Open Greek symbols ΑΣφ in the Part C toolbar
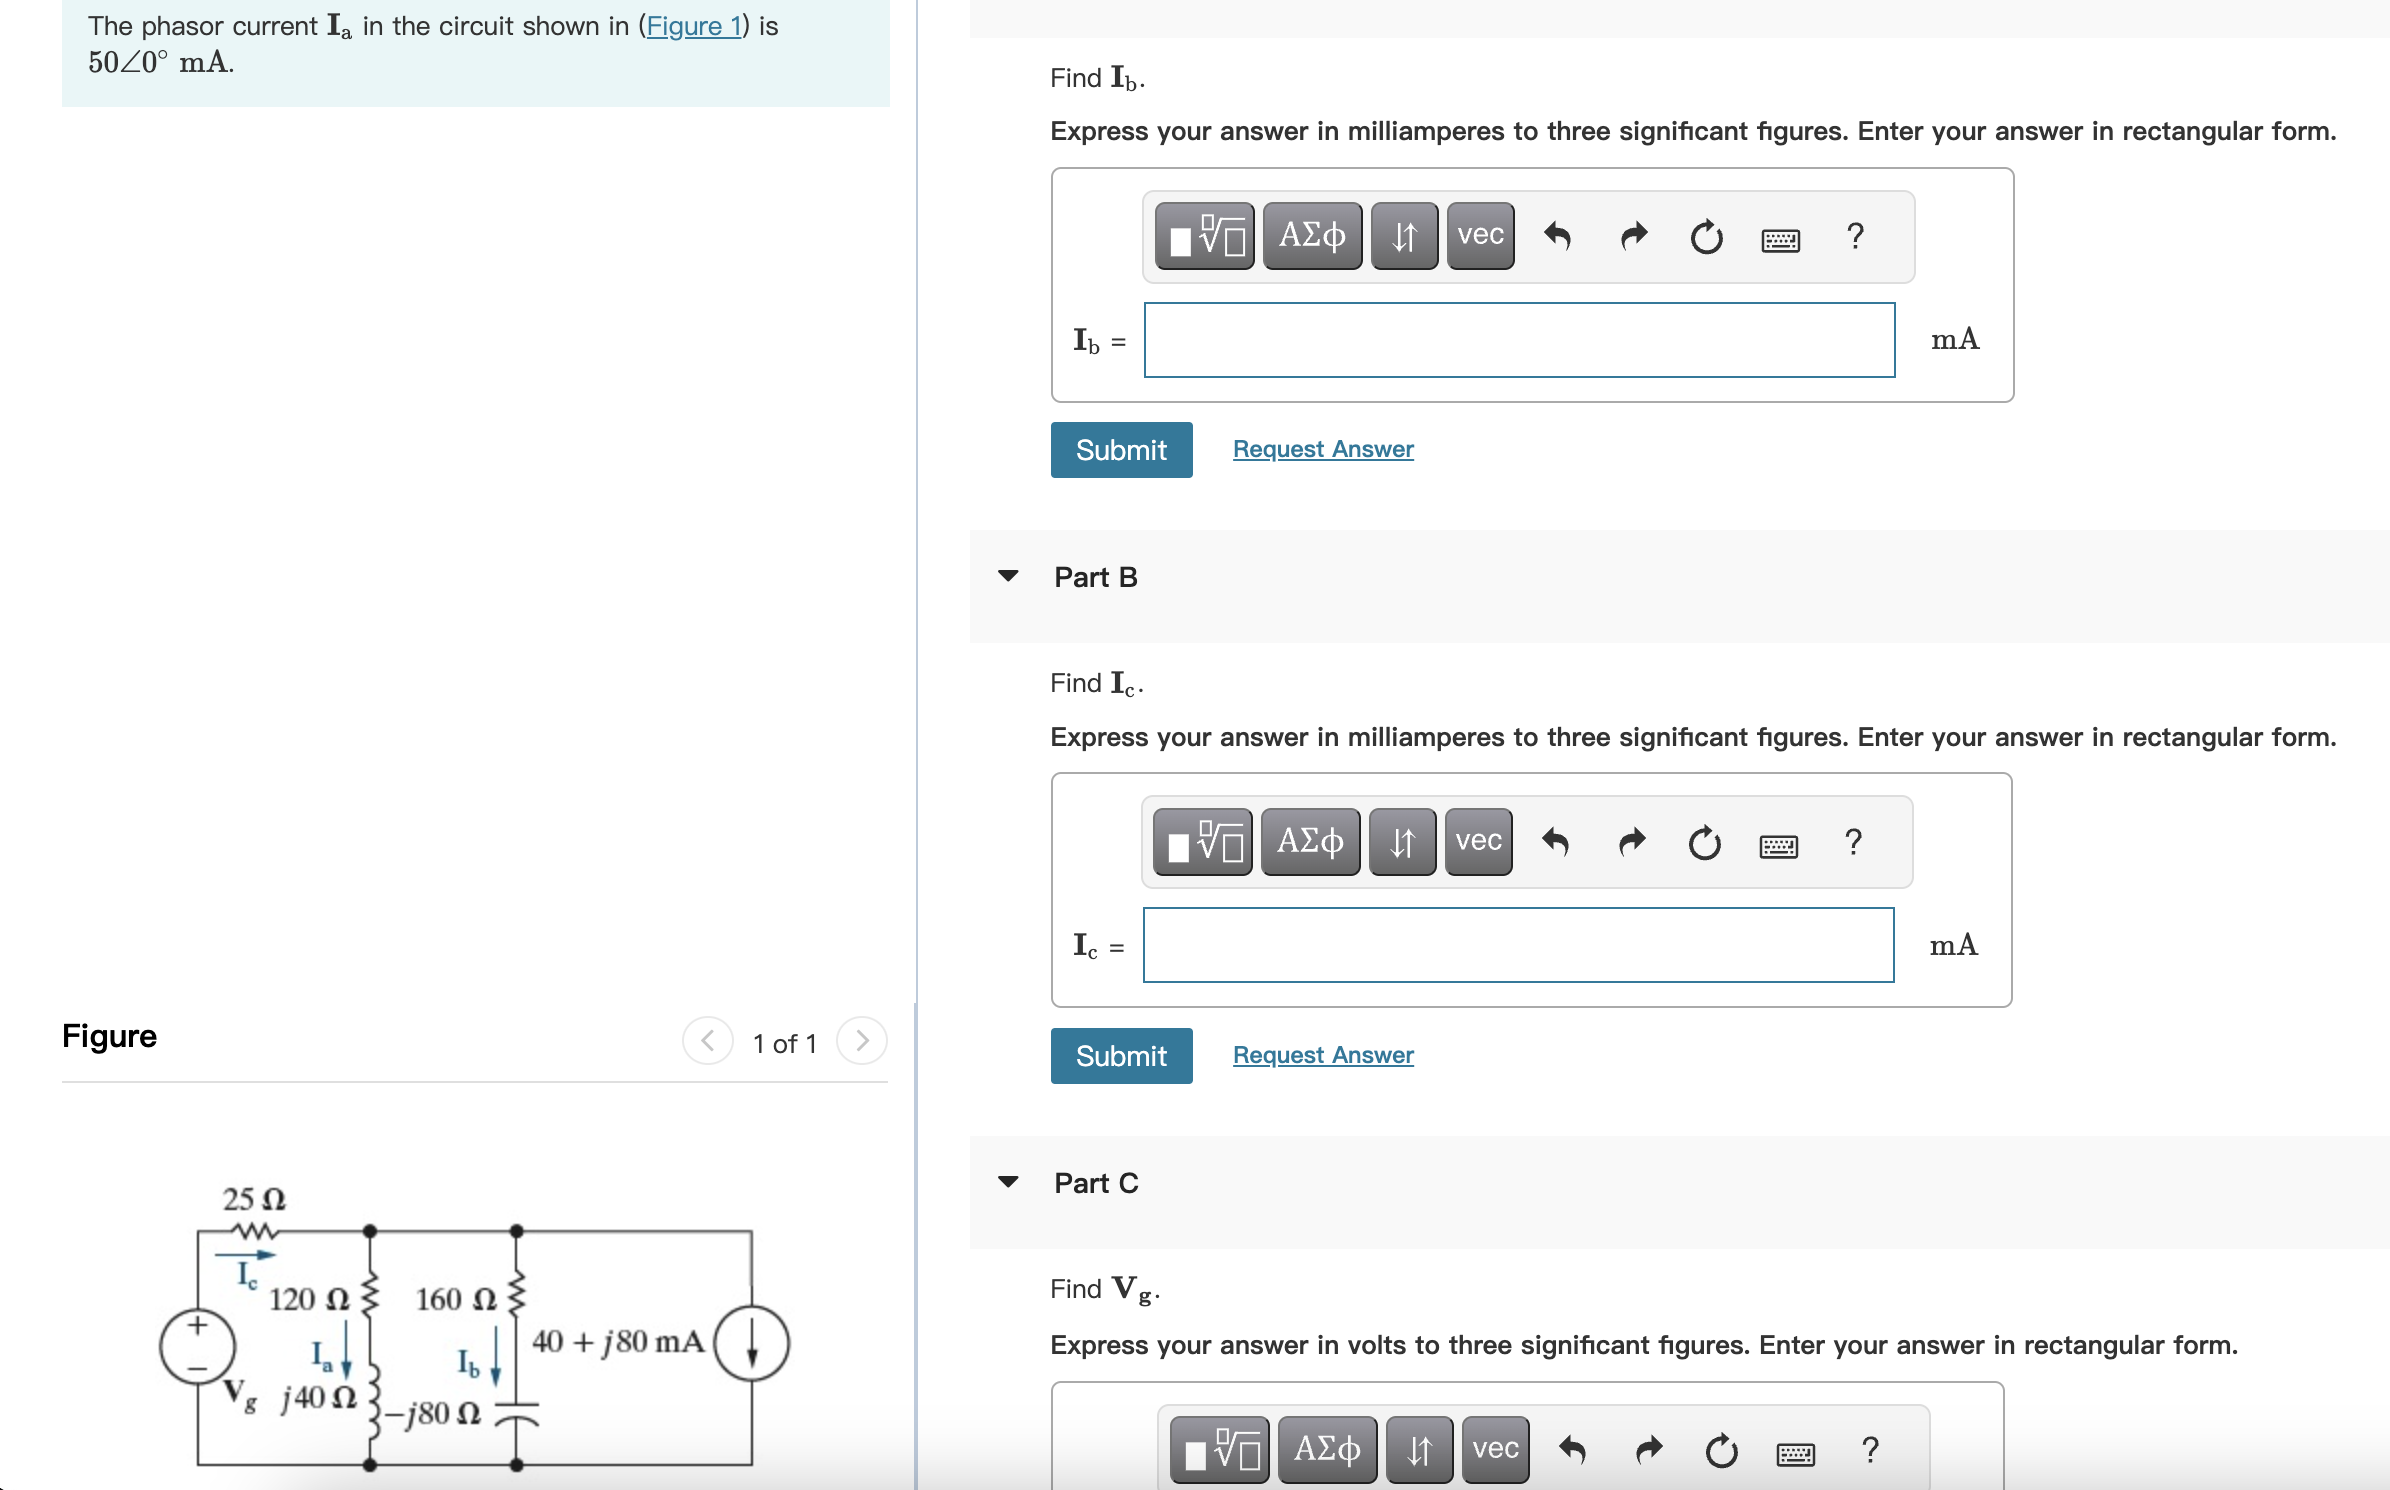Image resolution: width=2390 pixels, height=1490 pixels. pos(1327,1449)
